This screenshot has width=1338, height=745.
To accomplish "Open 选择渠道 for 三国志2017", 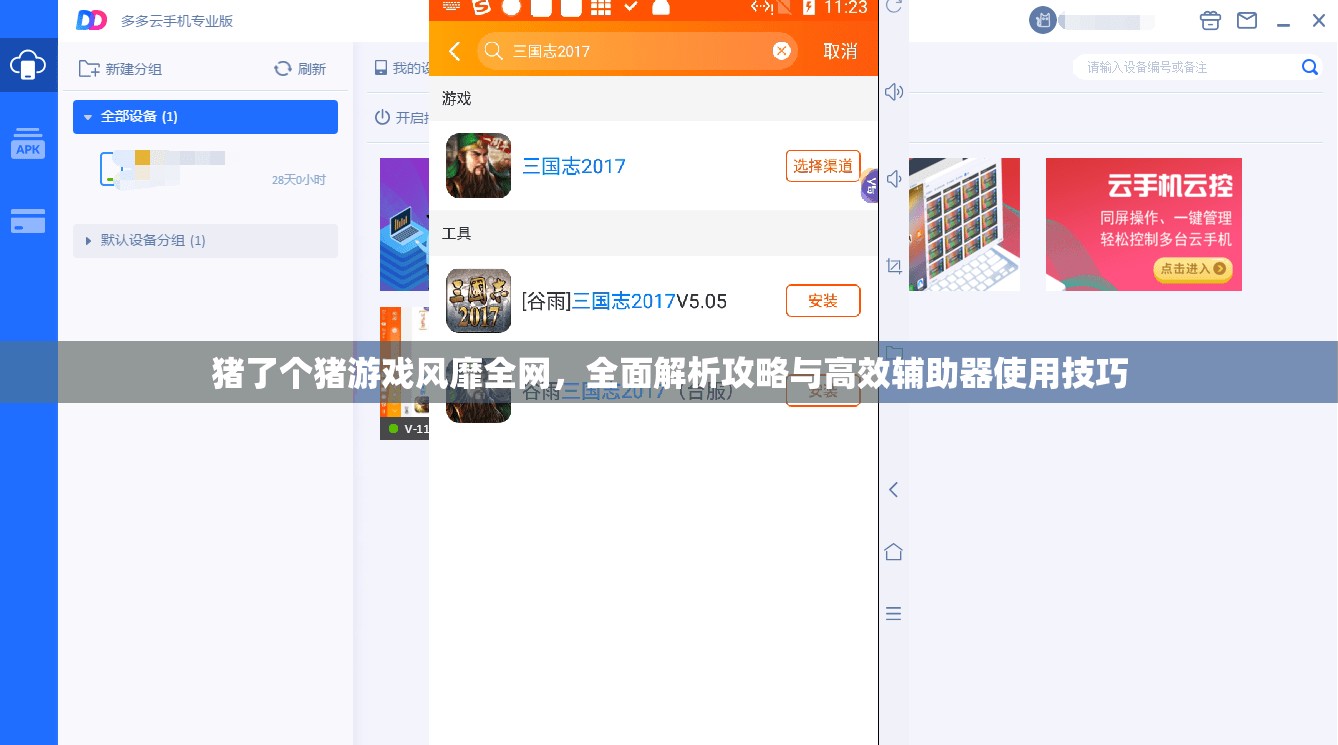I will coord(823,165).
